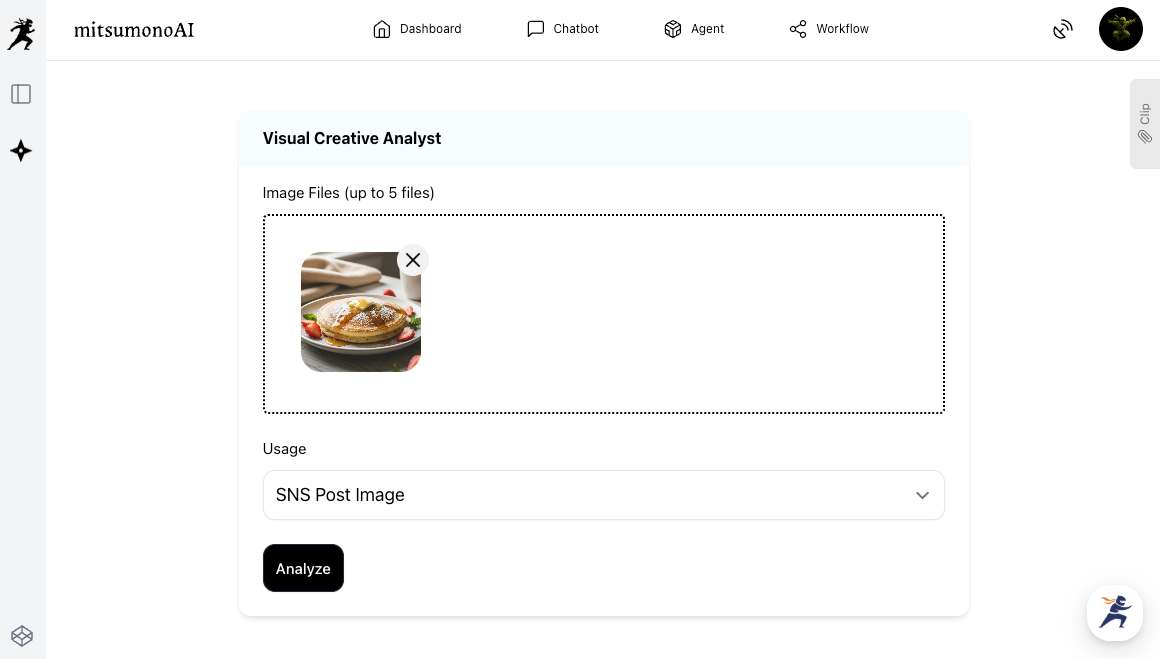Viewport: 1160px width, 659px height.
Task: Click the satellite broadcast icon in the header
Action: [1062, 30]
